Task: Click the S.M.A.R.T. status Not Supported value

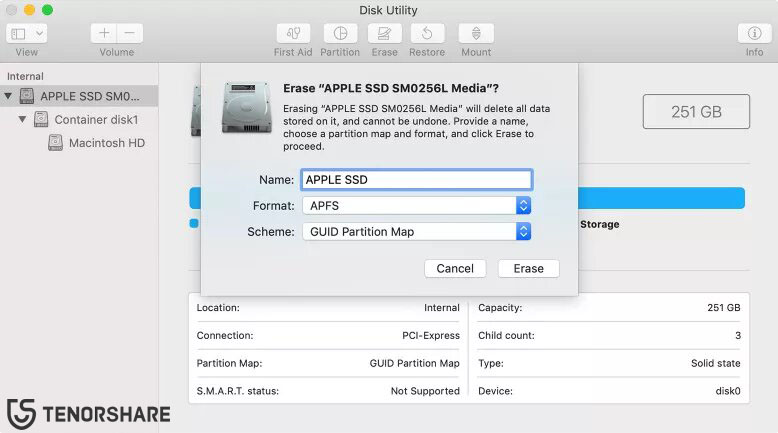Action: coord(425,391)
